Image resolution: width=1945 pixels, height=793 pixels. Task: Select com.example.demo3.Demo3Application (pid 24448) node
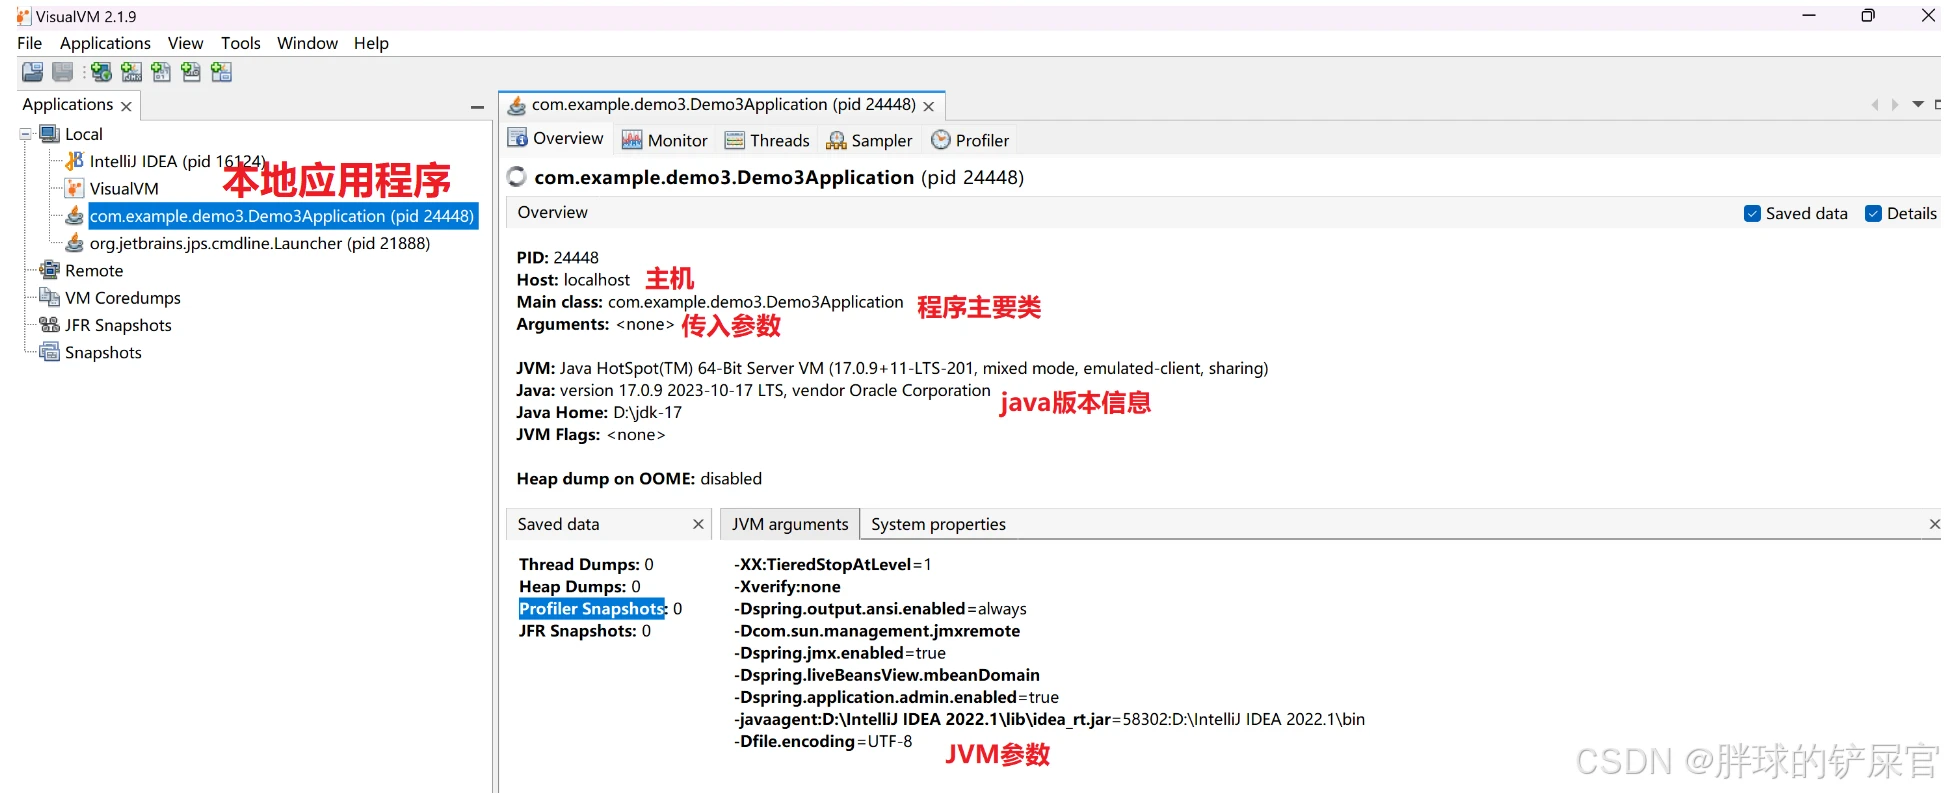pos(282,216)
